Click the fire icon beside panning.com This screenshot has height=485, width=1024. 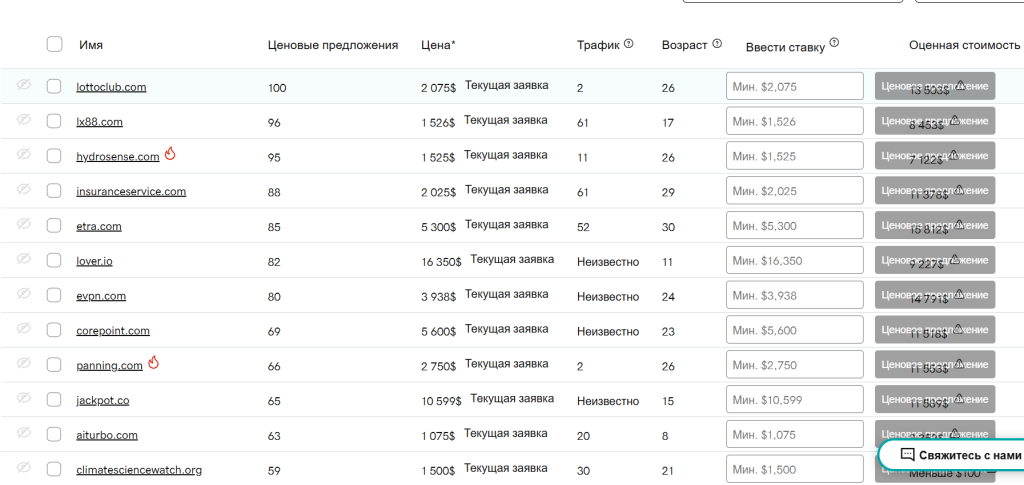click(x=153, y=364)
